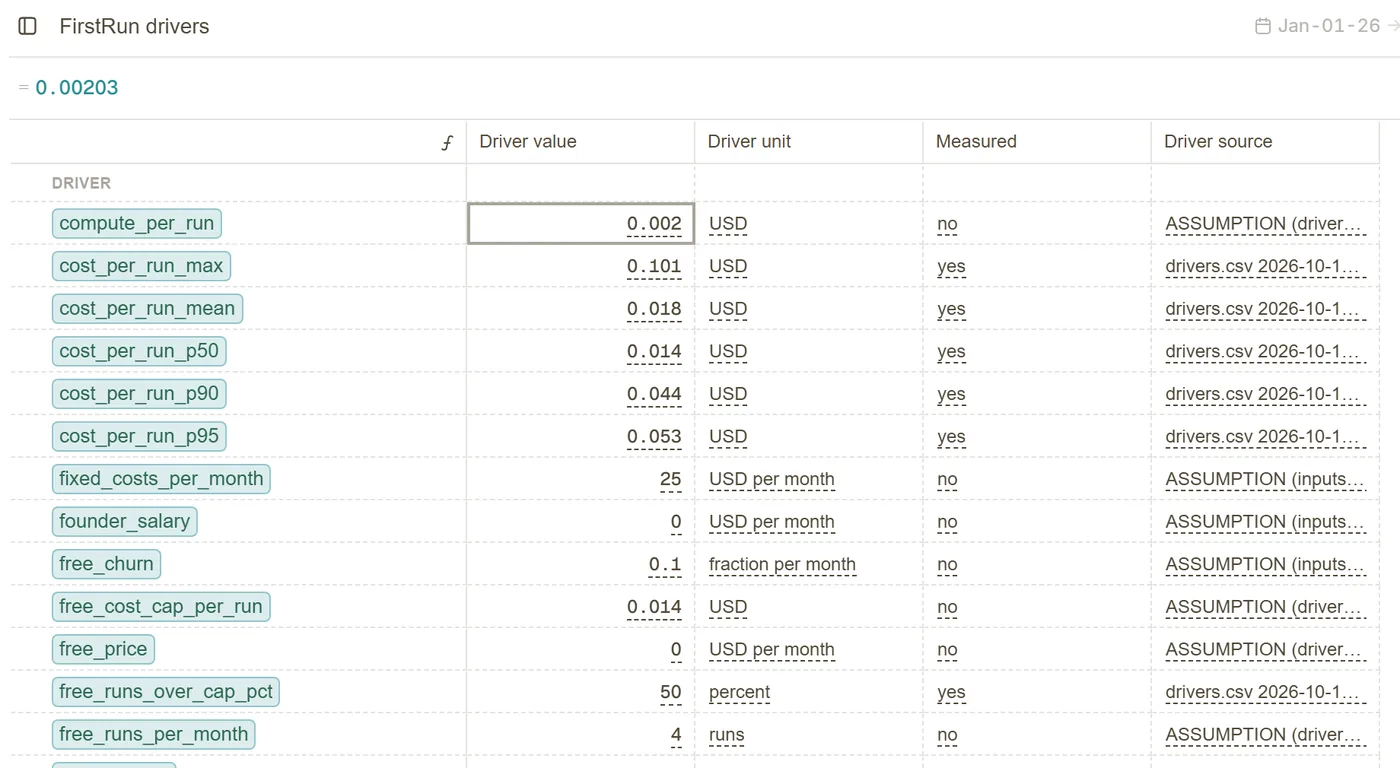The height and width of the screenshot is (768, 1400).
Task: Choose the cost_per_run_p90 driver tag
Action: click(139, 393)
